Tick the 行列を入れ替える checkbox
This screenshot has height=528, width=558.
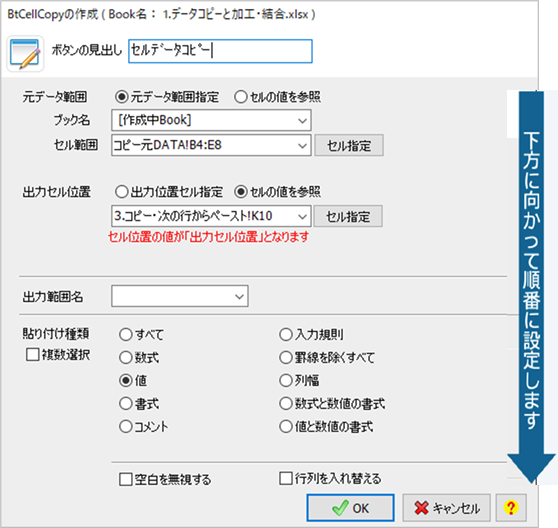click(x=286, y=478)
